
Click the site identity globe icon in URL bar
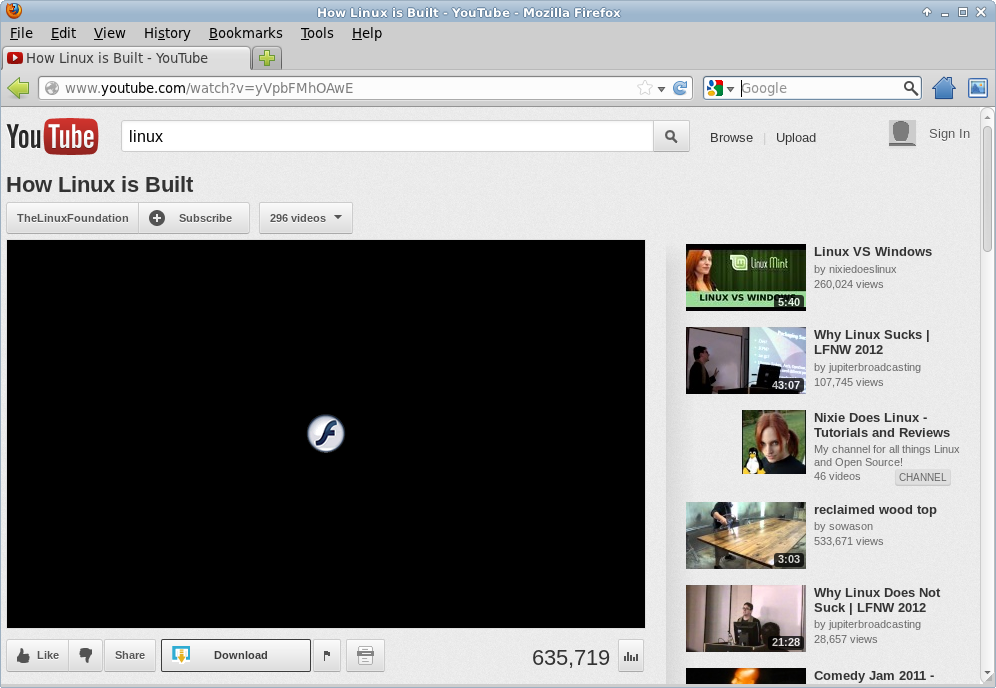(52, 88)
